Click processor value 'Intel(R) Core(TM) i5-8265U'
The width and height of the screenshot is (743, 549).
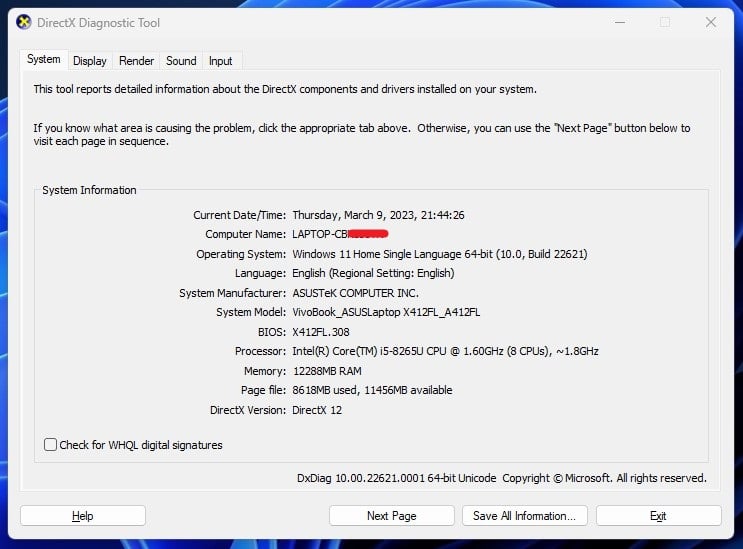358,351
